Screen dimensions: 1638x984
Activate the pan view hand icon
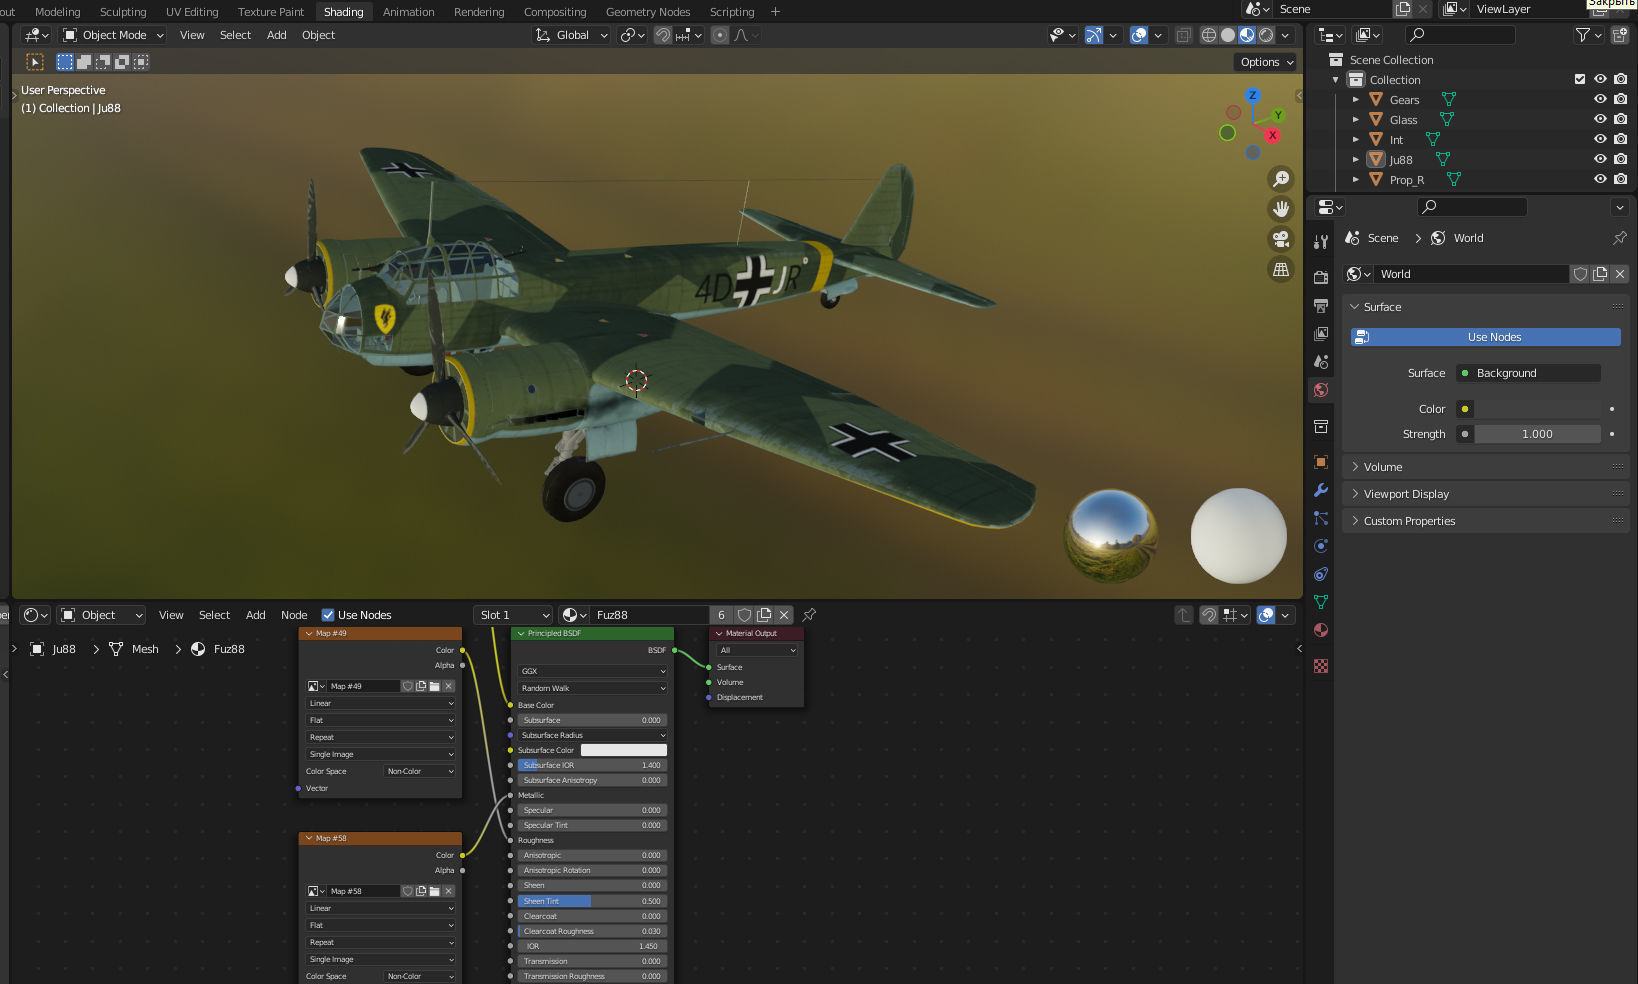(1281, 209)
